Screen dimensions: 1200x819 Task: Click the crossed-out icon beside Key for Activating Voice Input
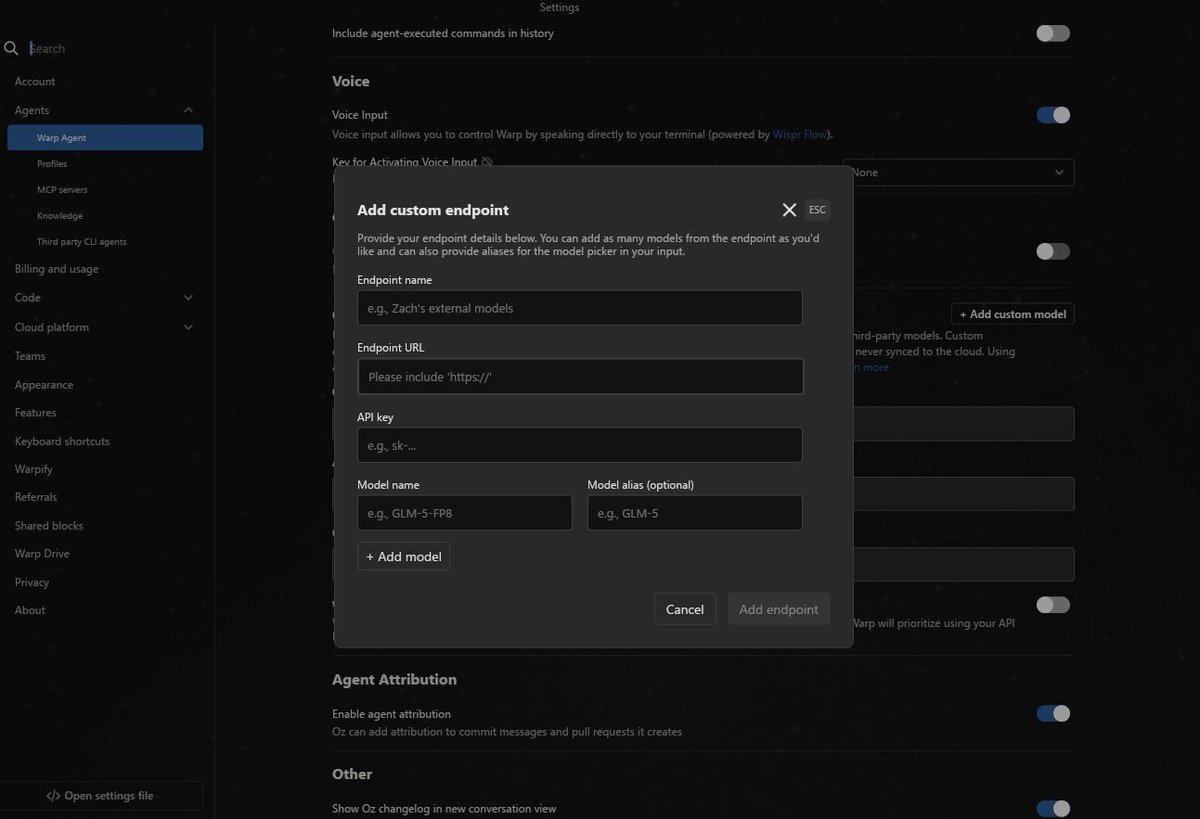point(487,162)
